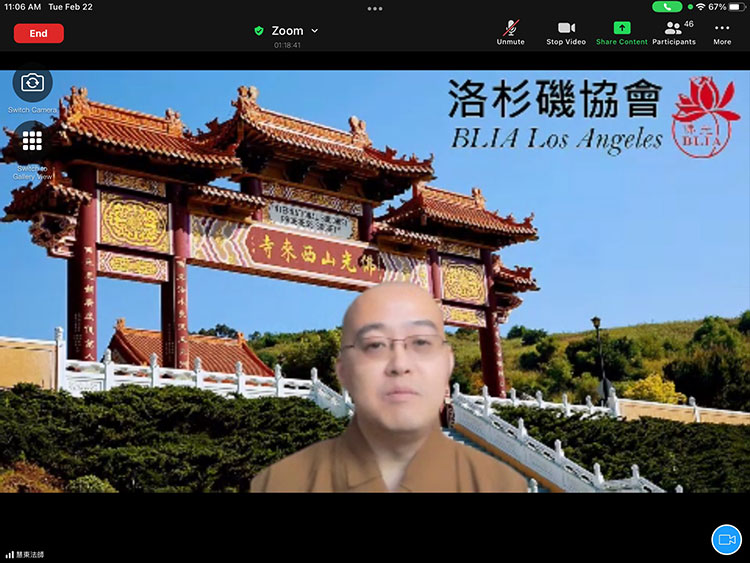Switch Camera using the camera icon
Viewport: 750px width, 563px height.
pyautogui.click(x=32, y=83)
